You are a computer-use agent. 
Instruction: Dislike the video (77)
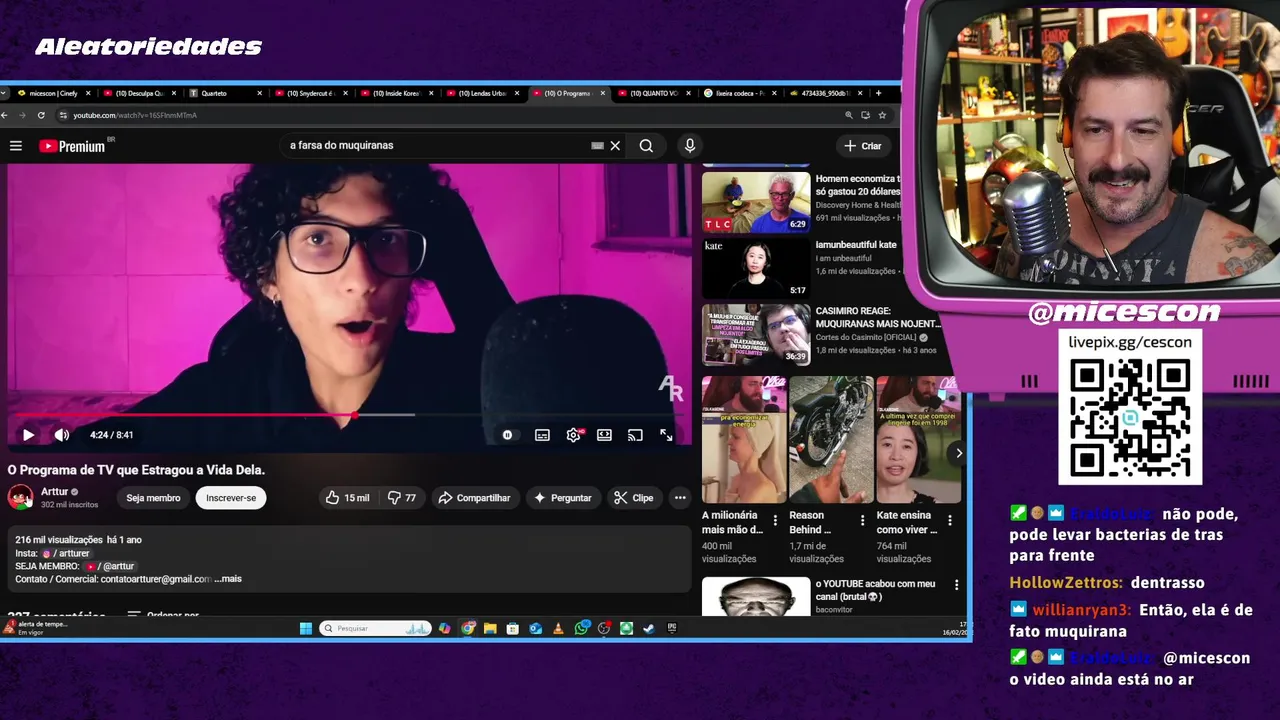402,498
